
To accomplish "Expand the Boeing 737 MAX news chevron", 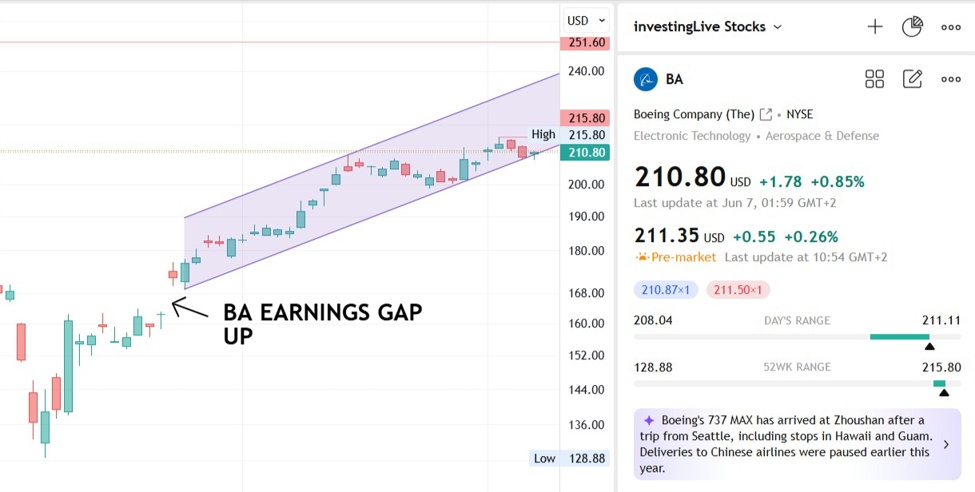I will pyautogui.click(x=946, y=444).
